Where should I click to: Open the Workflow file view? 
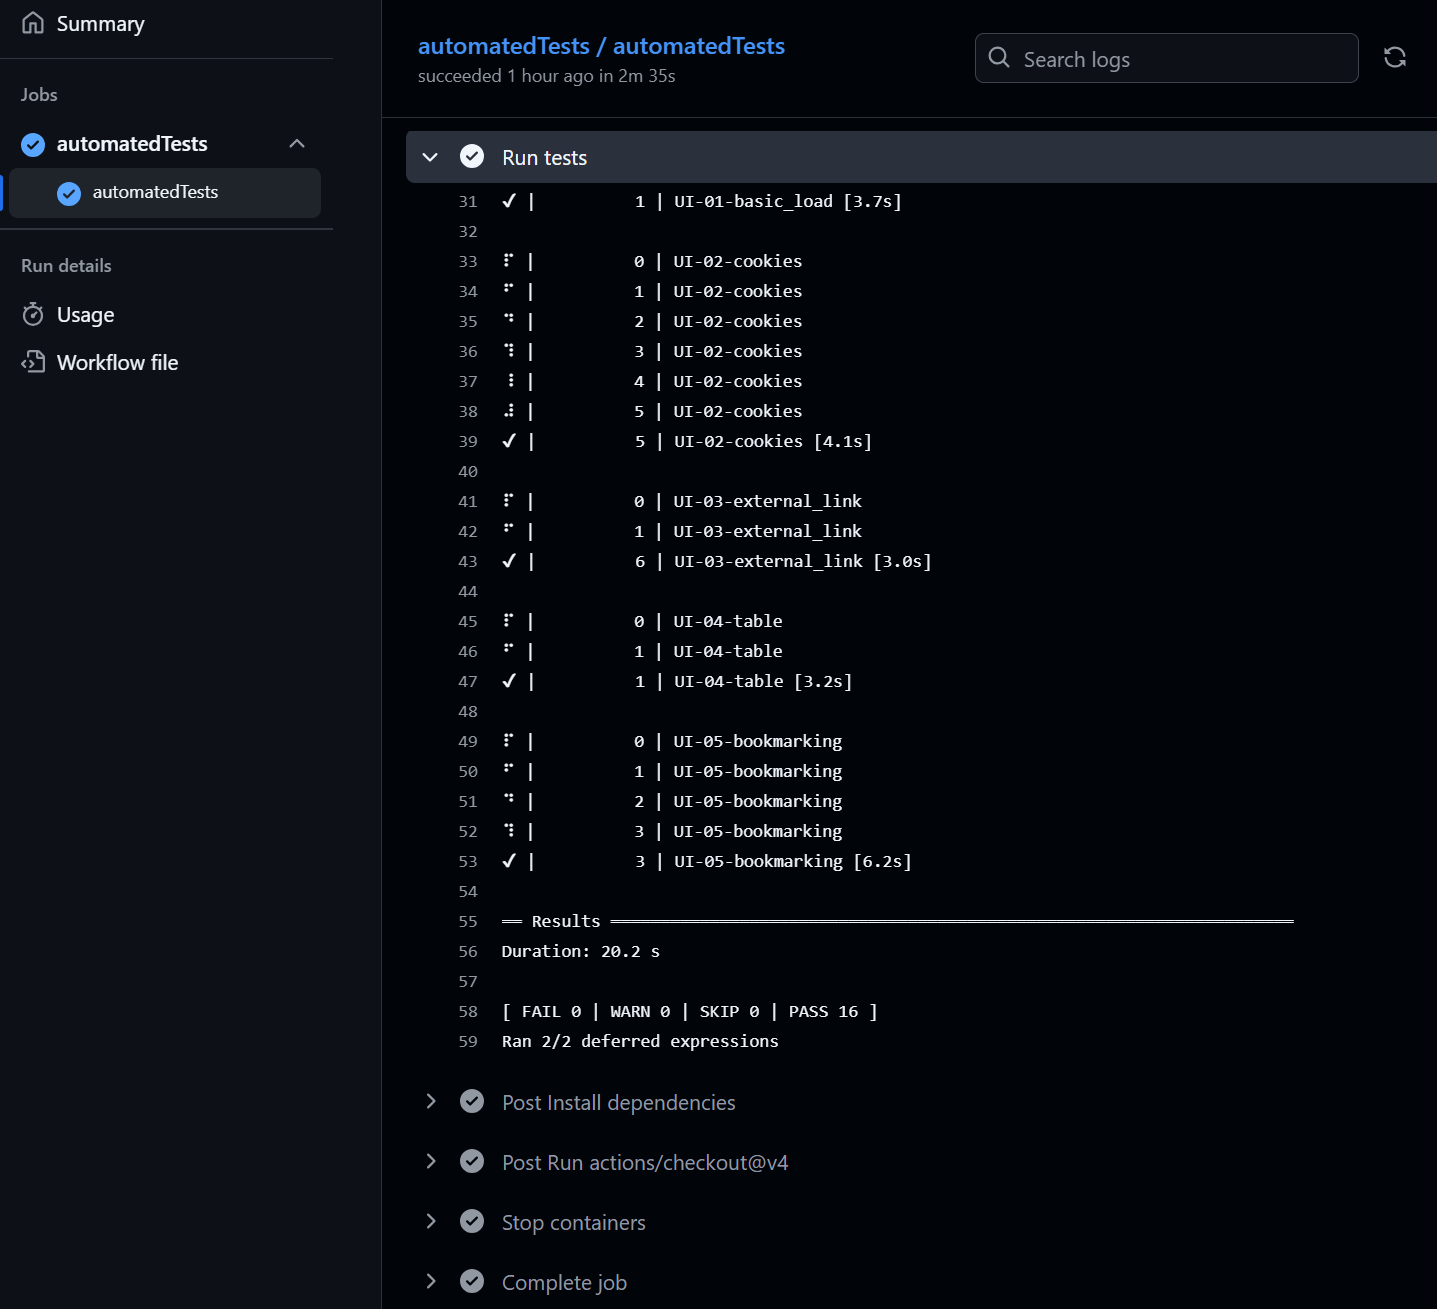pos(117,362)
